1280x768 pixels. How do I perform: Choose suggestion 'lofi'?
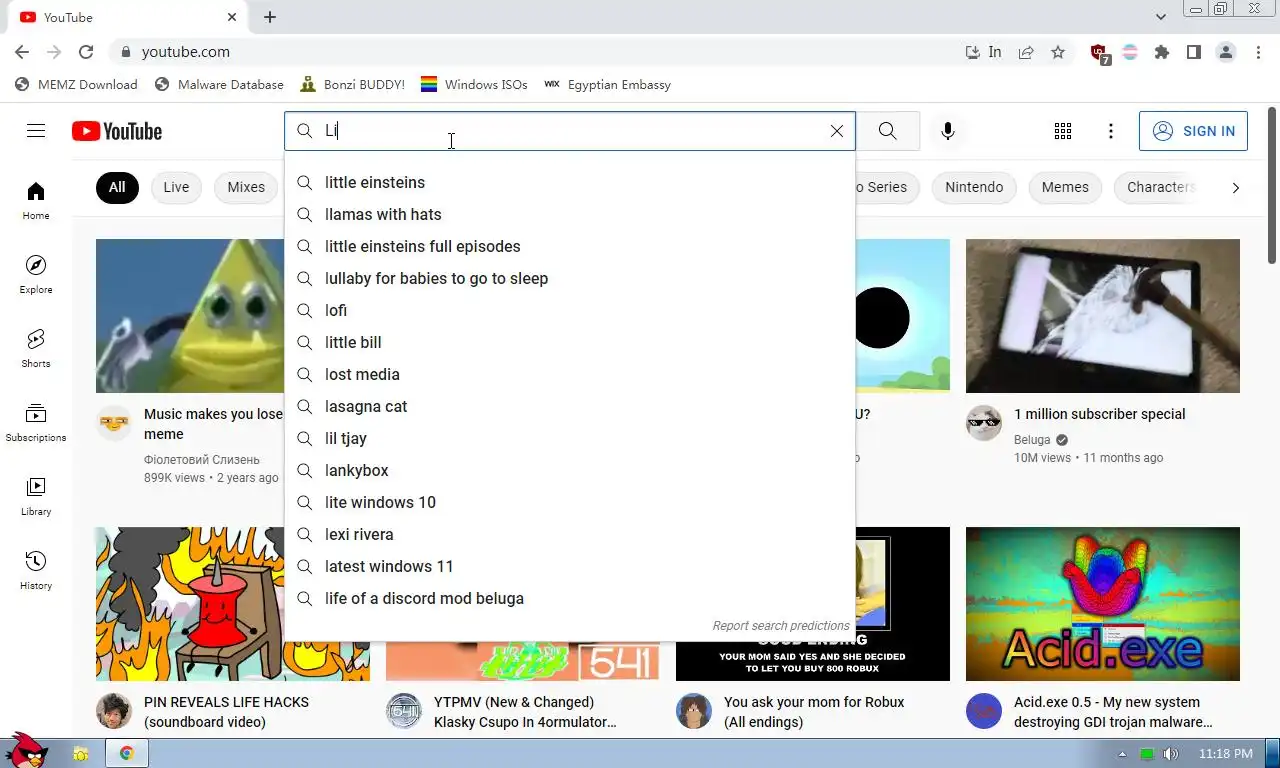tap(570, 310)
